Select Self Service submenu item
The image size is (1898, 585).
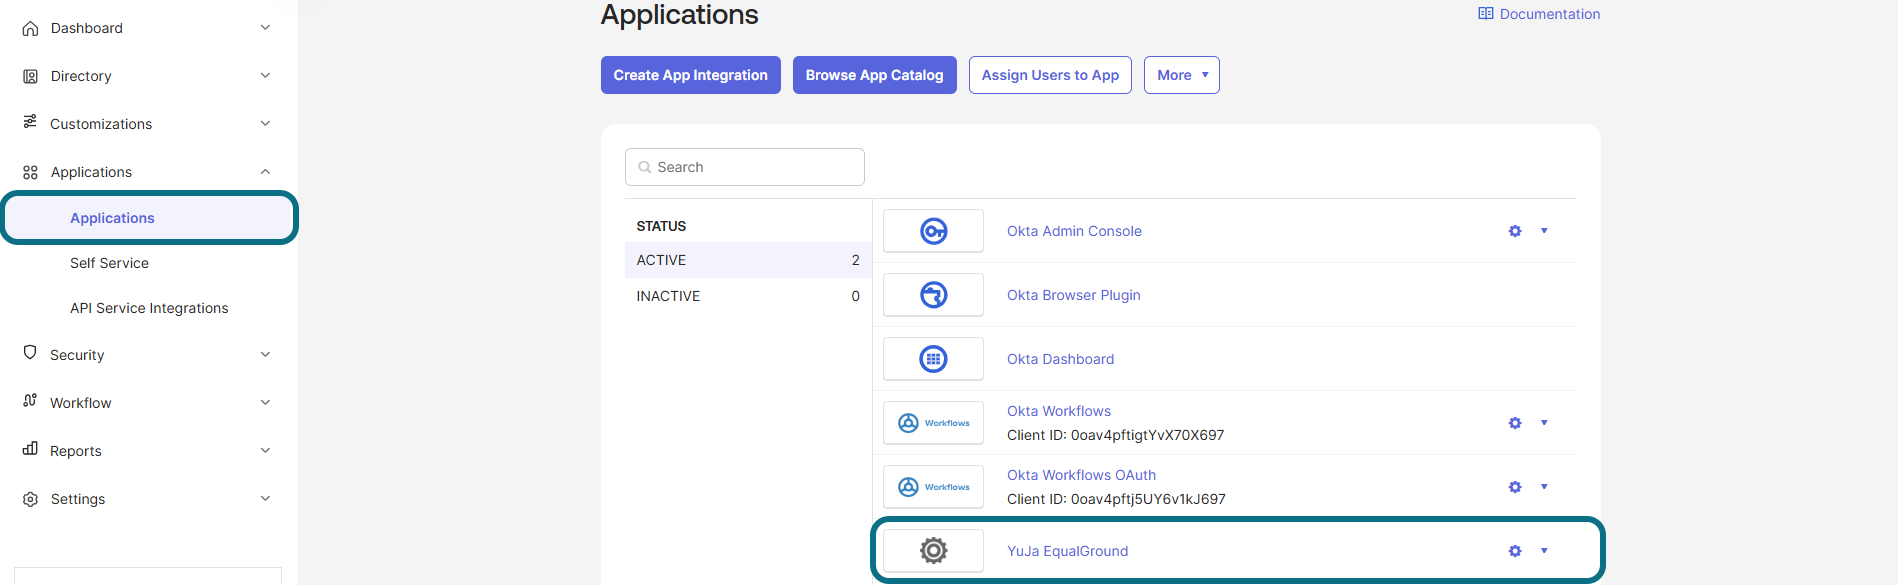coord(109,263)
